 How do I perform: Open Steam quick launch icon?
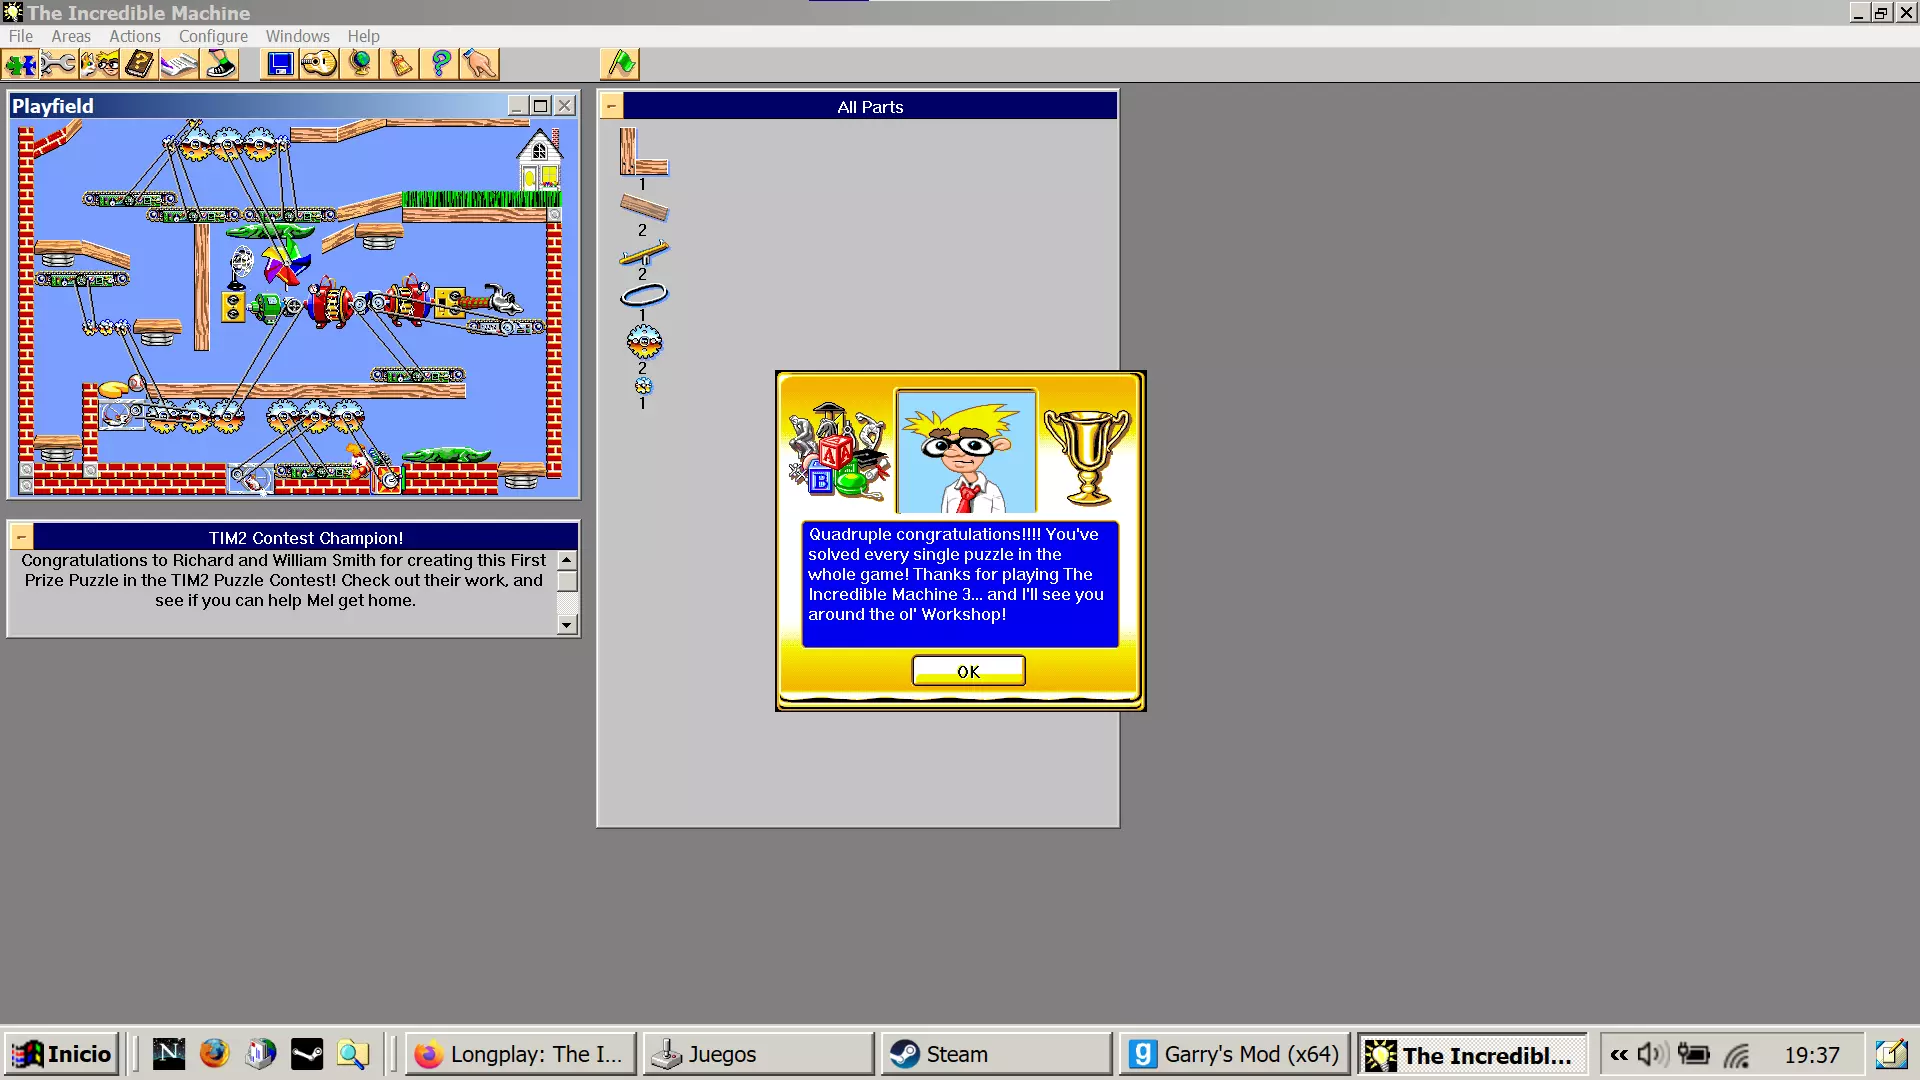pos(307,1054)
